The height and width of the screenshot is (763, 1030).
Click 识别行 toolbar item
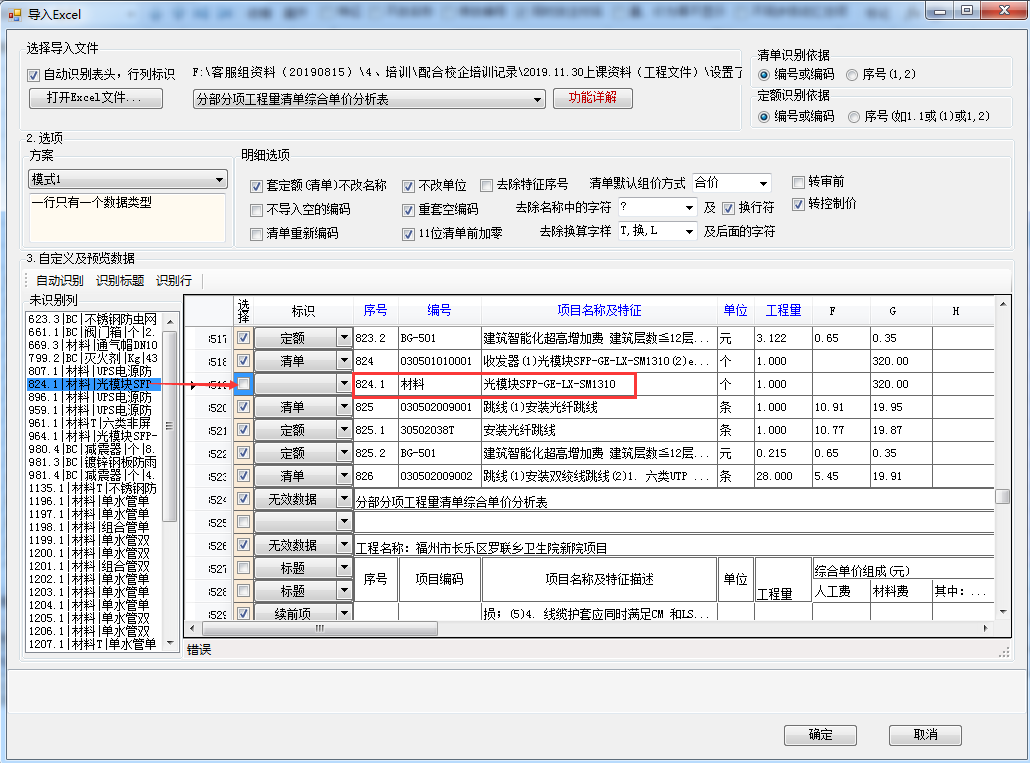(174, 281)
